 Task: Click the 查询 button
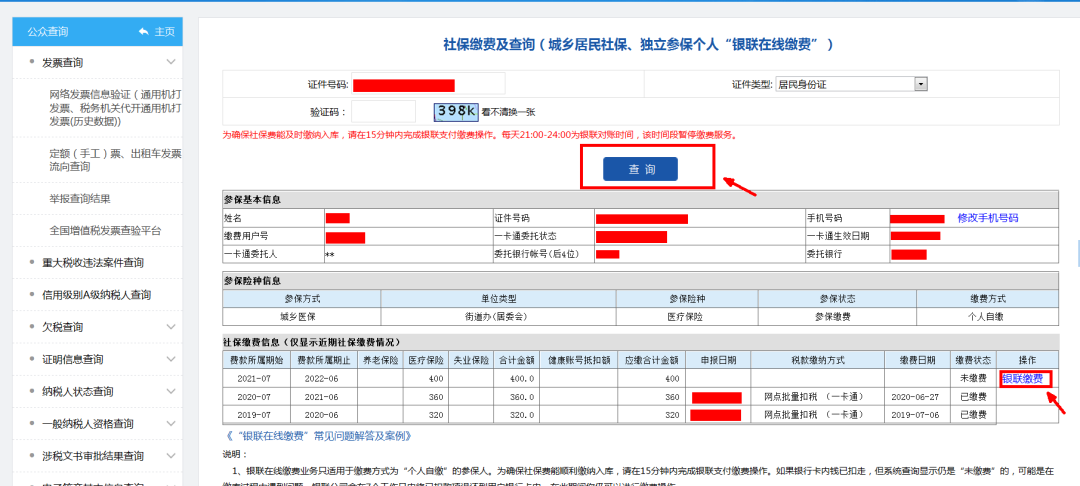[x=641, y=169]
